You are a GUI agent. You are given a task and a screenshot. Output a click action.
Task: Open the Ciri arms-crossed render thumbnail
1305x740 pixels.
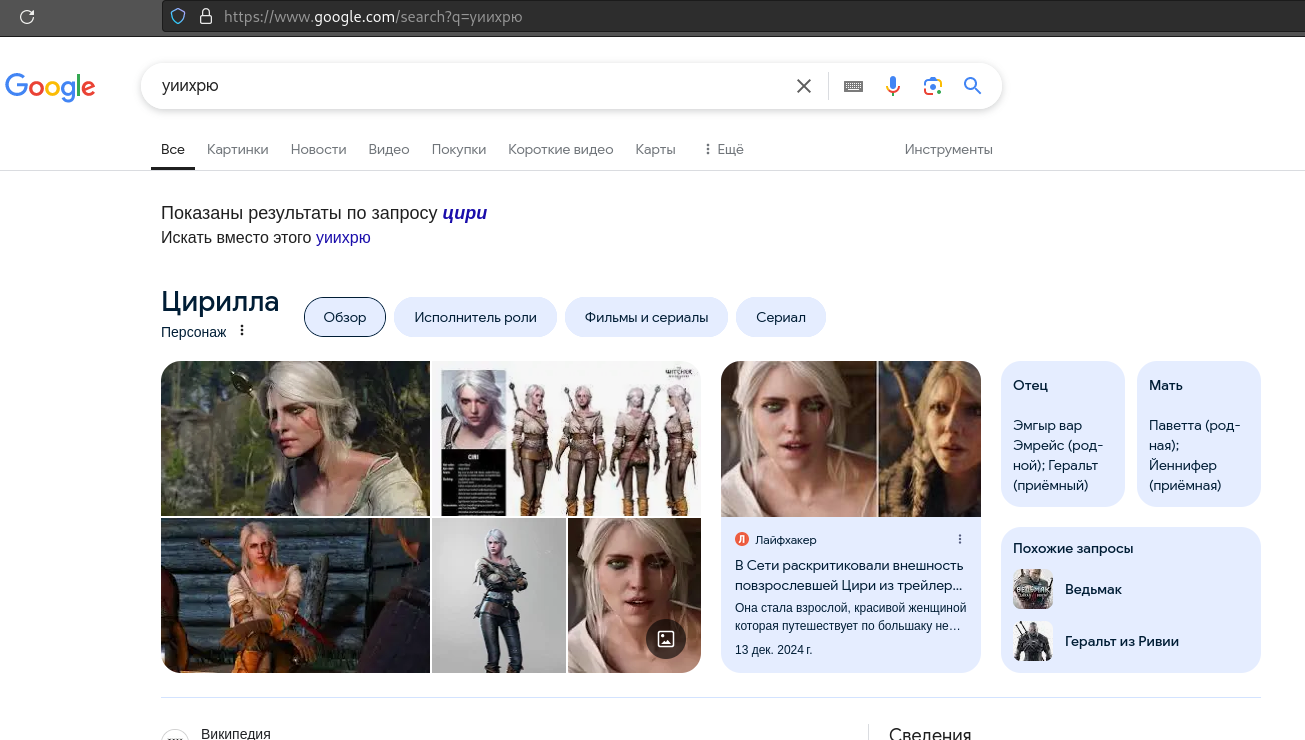pyautogui.click(x=499, y=595)
